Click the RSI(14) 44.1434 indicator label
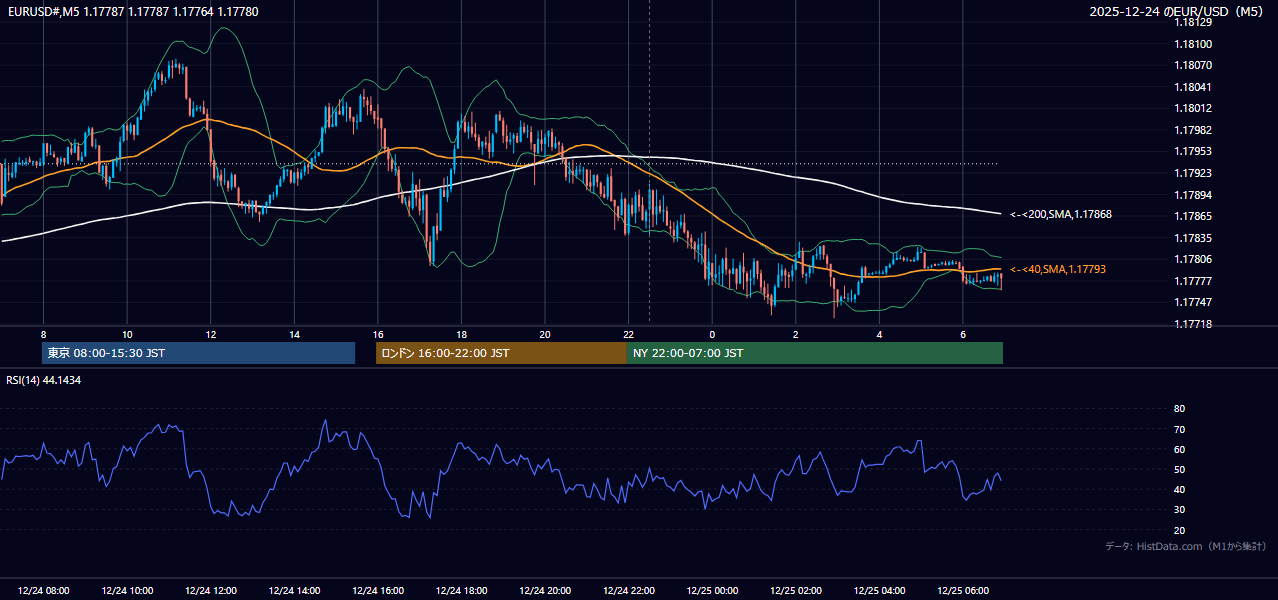The height and width of the screenshot is (600, 1278). pos(44,381)
